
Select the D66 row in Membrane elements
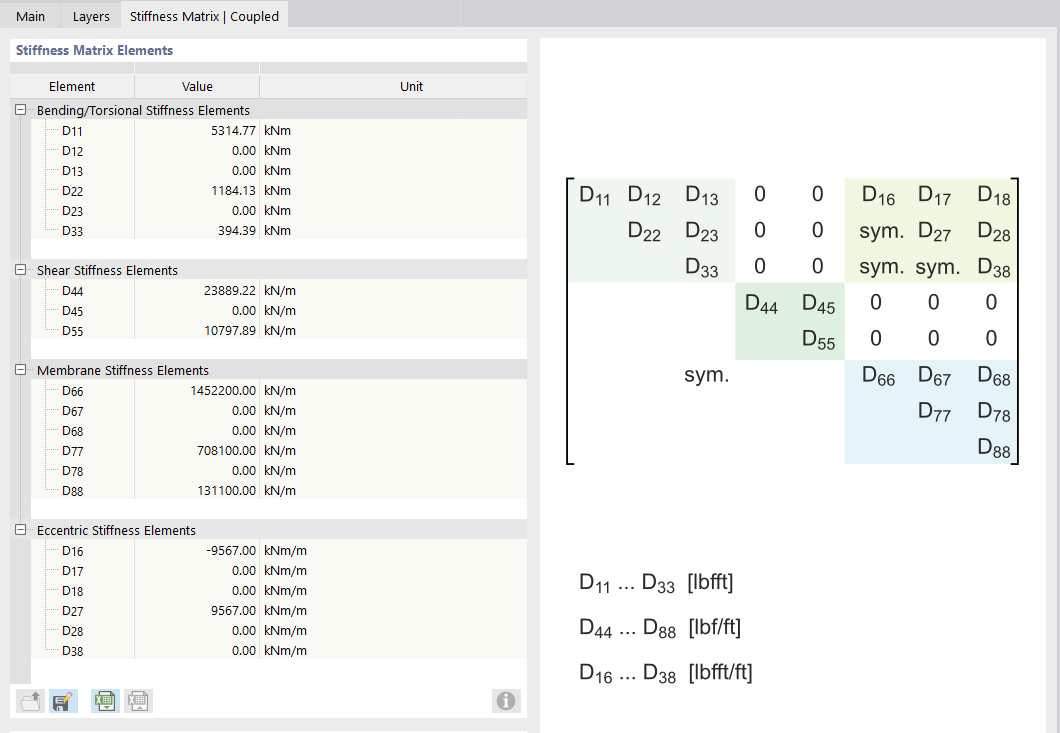72,390
